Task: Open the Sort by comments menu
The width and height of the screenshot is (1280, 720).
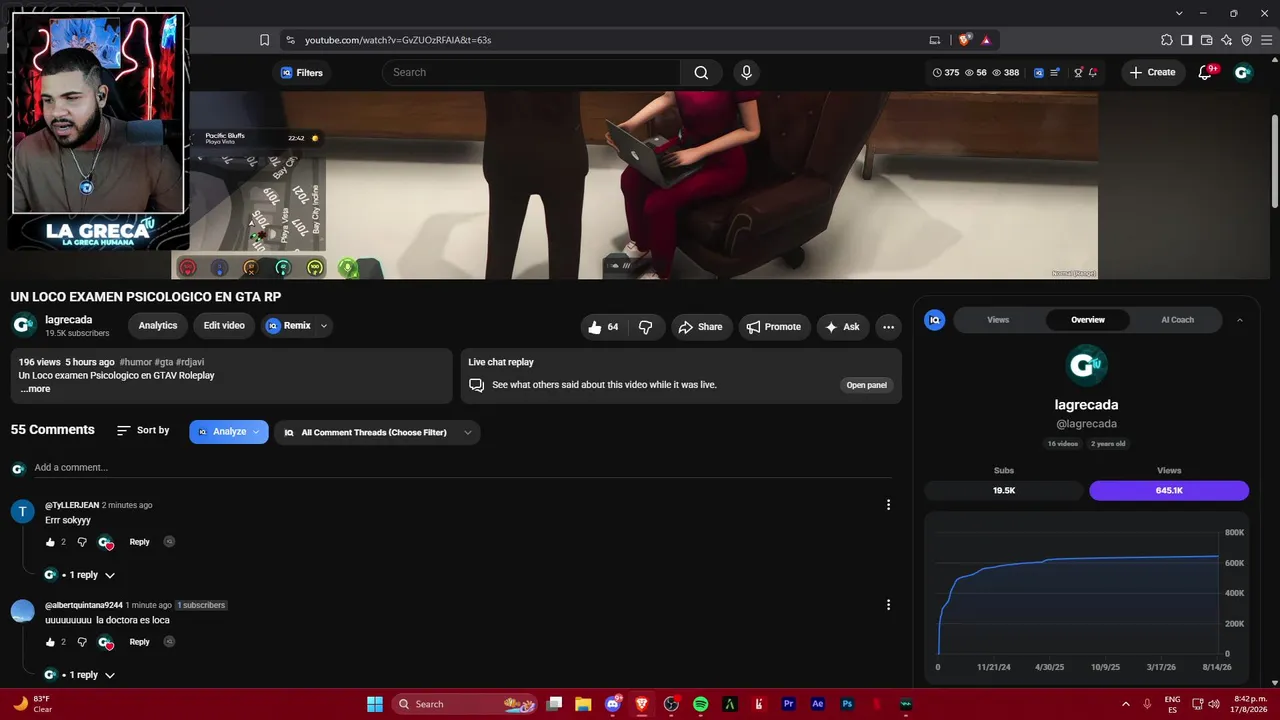Action: click(x=143, y=431)
